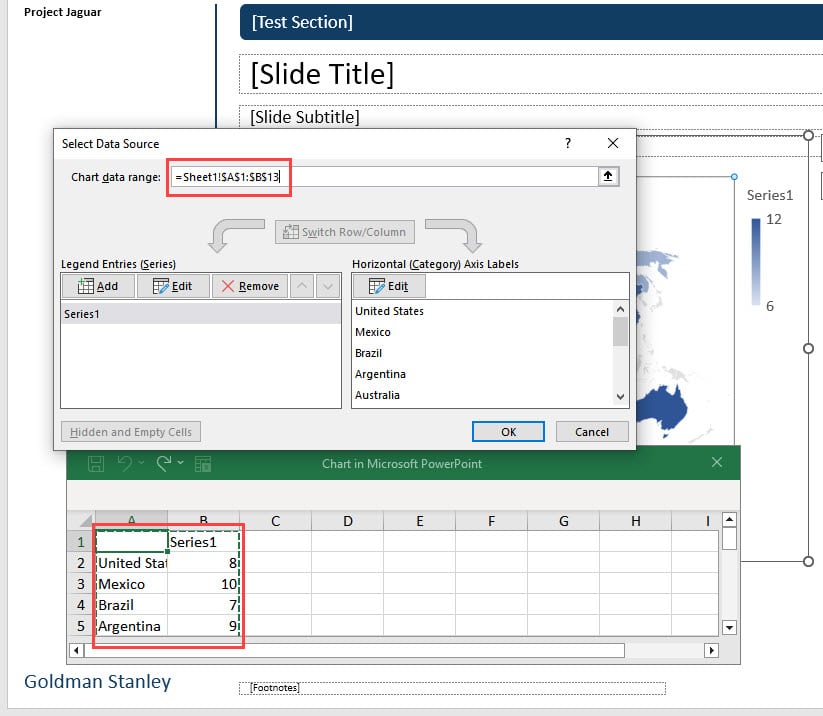Select cell C3 in the embedded spreadsheet

point(276,583)
